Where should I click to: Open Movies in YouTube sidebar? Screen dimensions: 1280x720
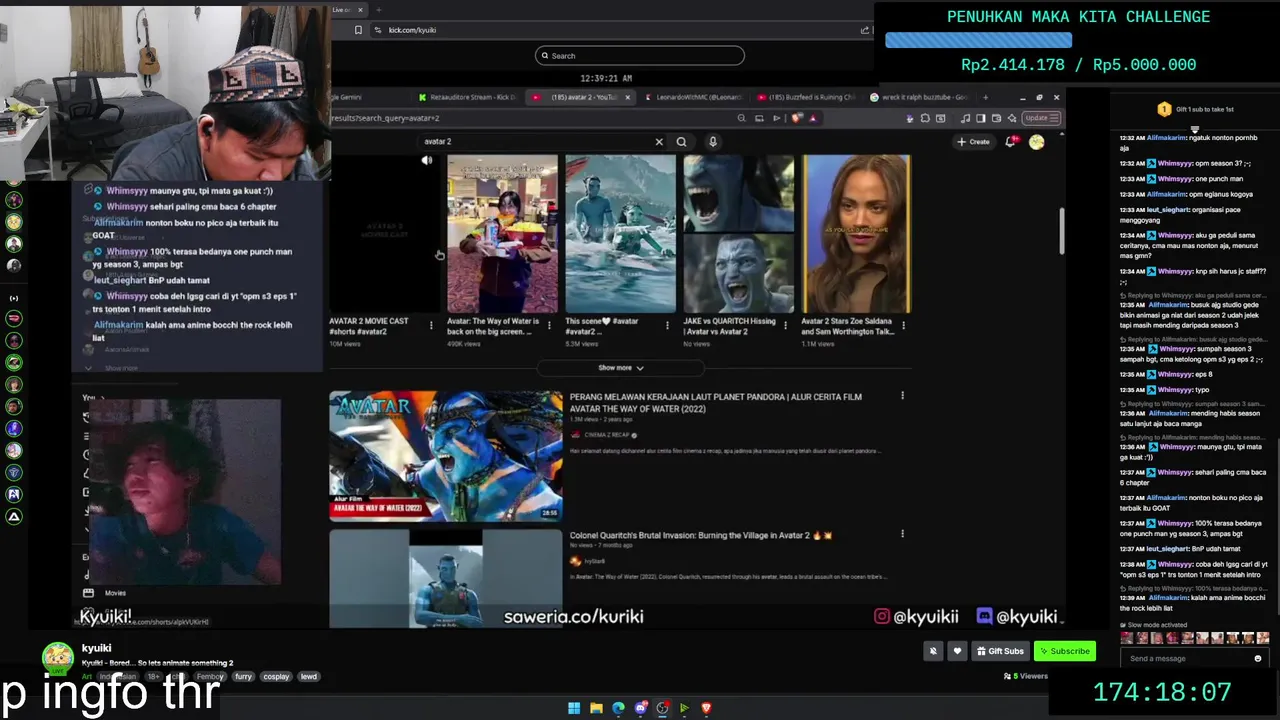pyautogui.click(x=115, y=593)
